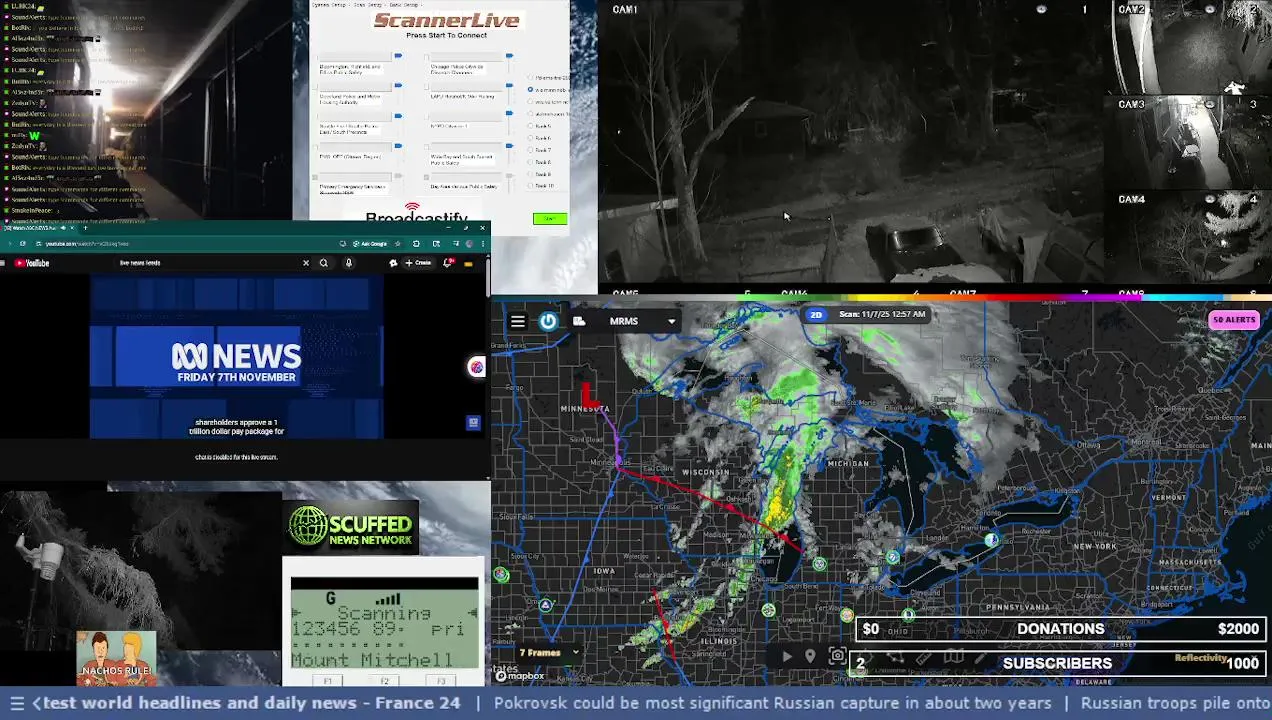Open the YouTube guide hamburger menu
The height and width of the screenshot is (720, 1272).
[x=3, y=263]
